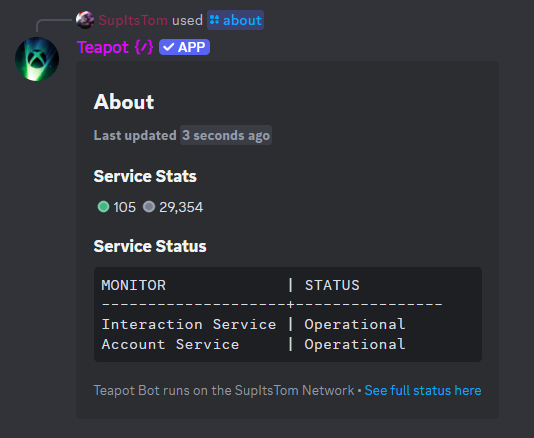
Task: Click the '3 seconds ago' timestamp
Action: [226, 135]
